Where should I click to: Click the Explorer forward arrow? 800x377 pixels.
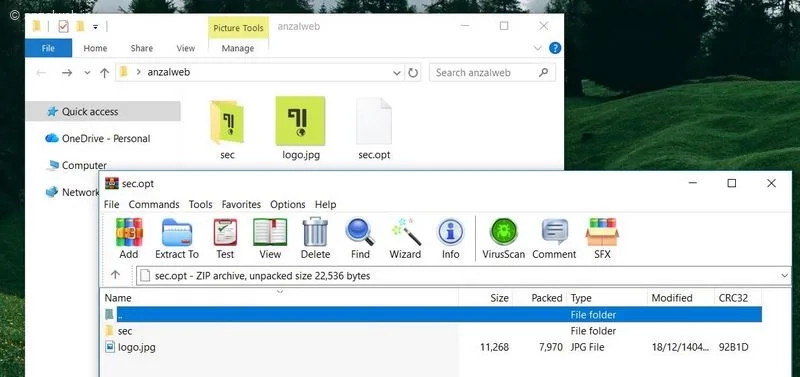point(67,73)
